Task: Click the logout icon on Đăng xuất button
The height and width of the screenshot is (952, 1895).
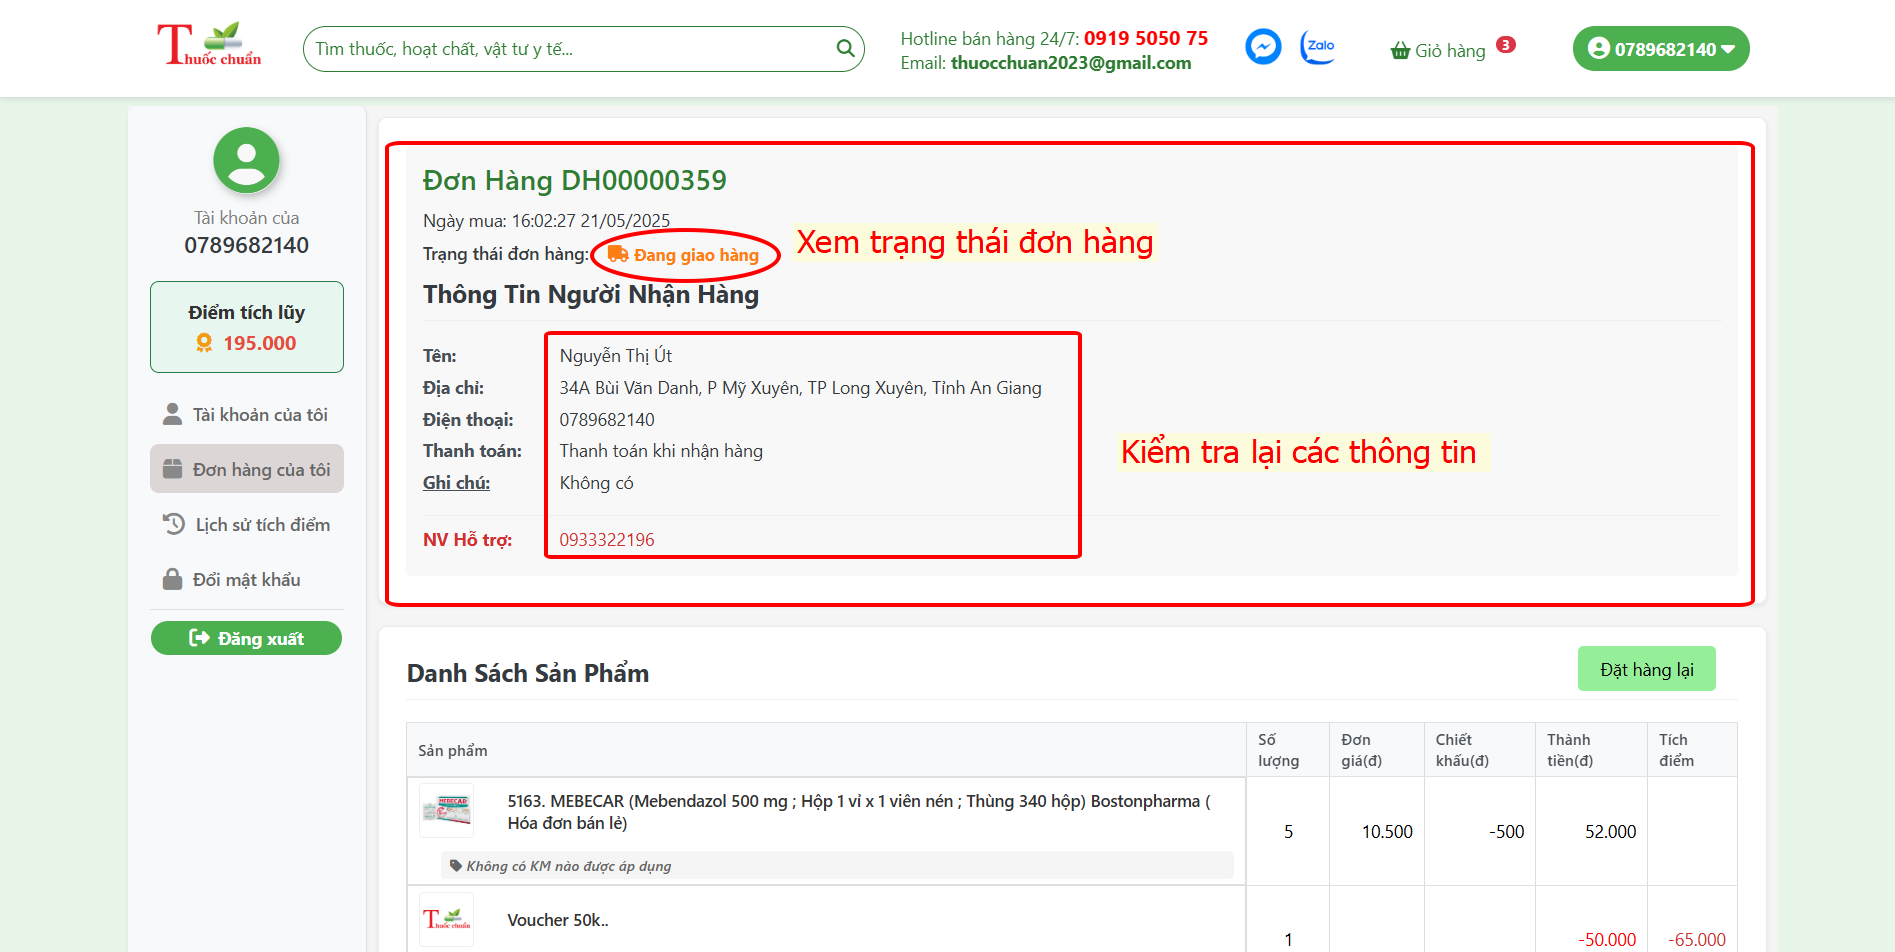Action: tap(199, 638)
